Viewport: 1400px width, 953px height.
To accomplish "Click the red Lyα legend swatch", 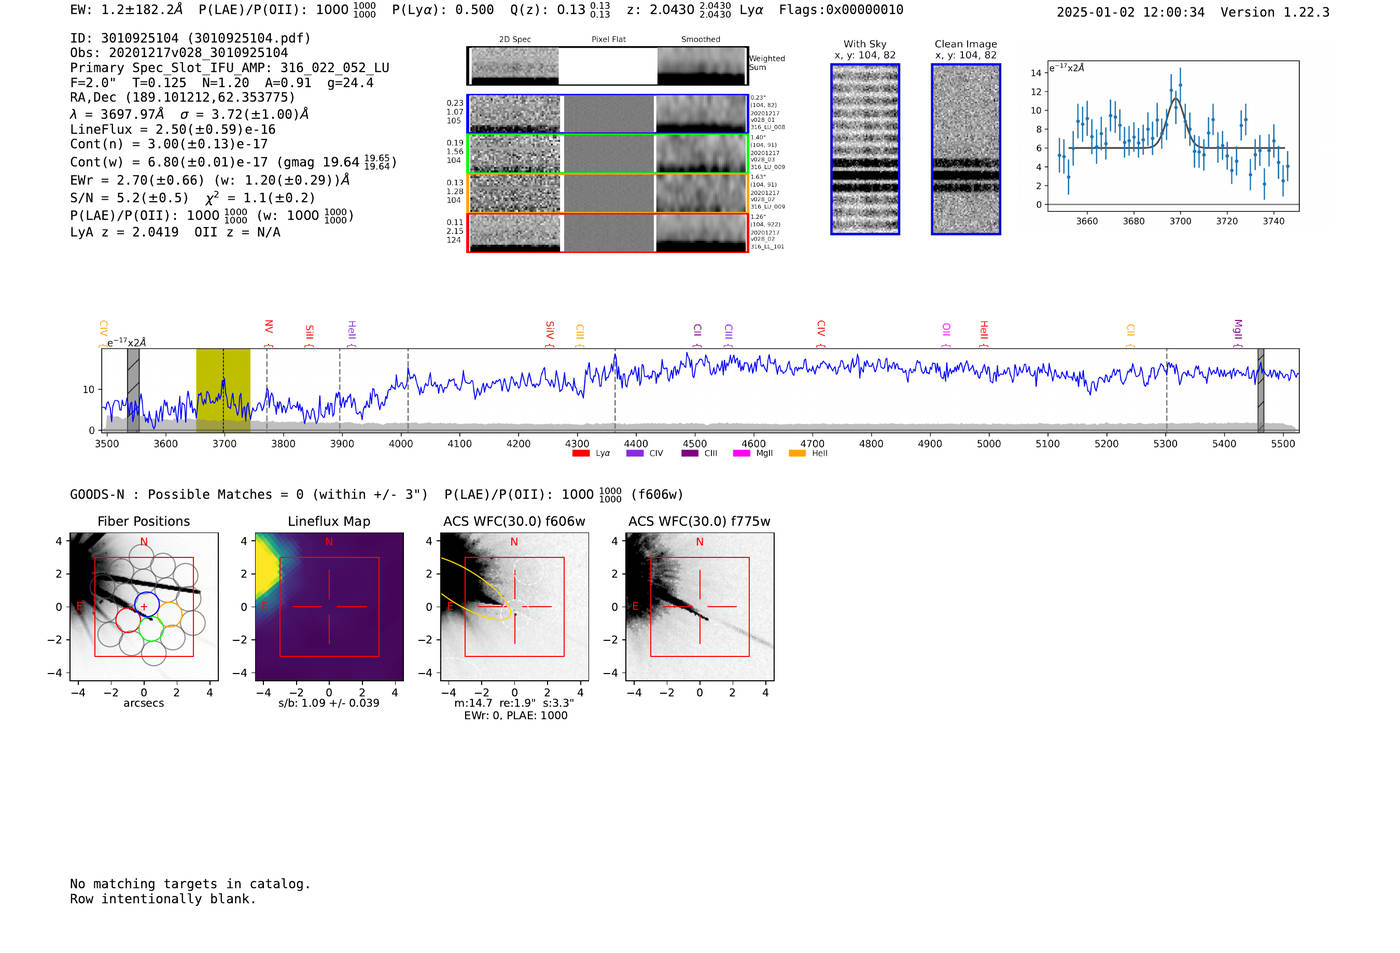I will [580, 454].
